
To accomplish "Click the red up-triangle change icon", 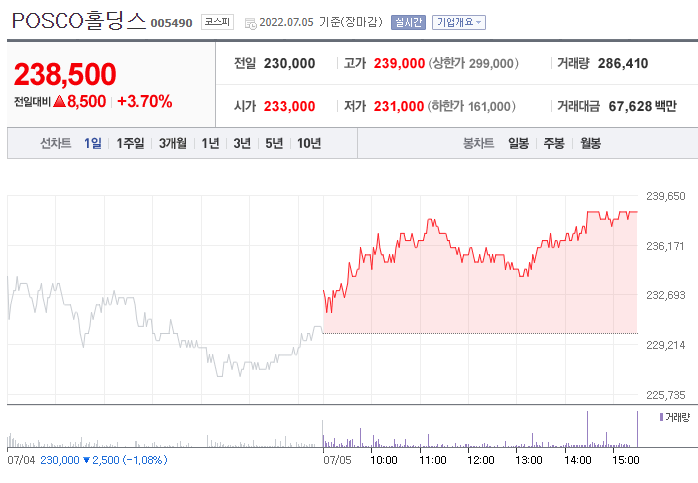I will (x=59, y=101).
